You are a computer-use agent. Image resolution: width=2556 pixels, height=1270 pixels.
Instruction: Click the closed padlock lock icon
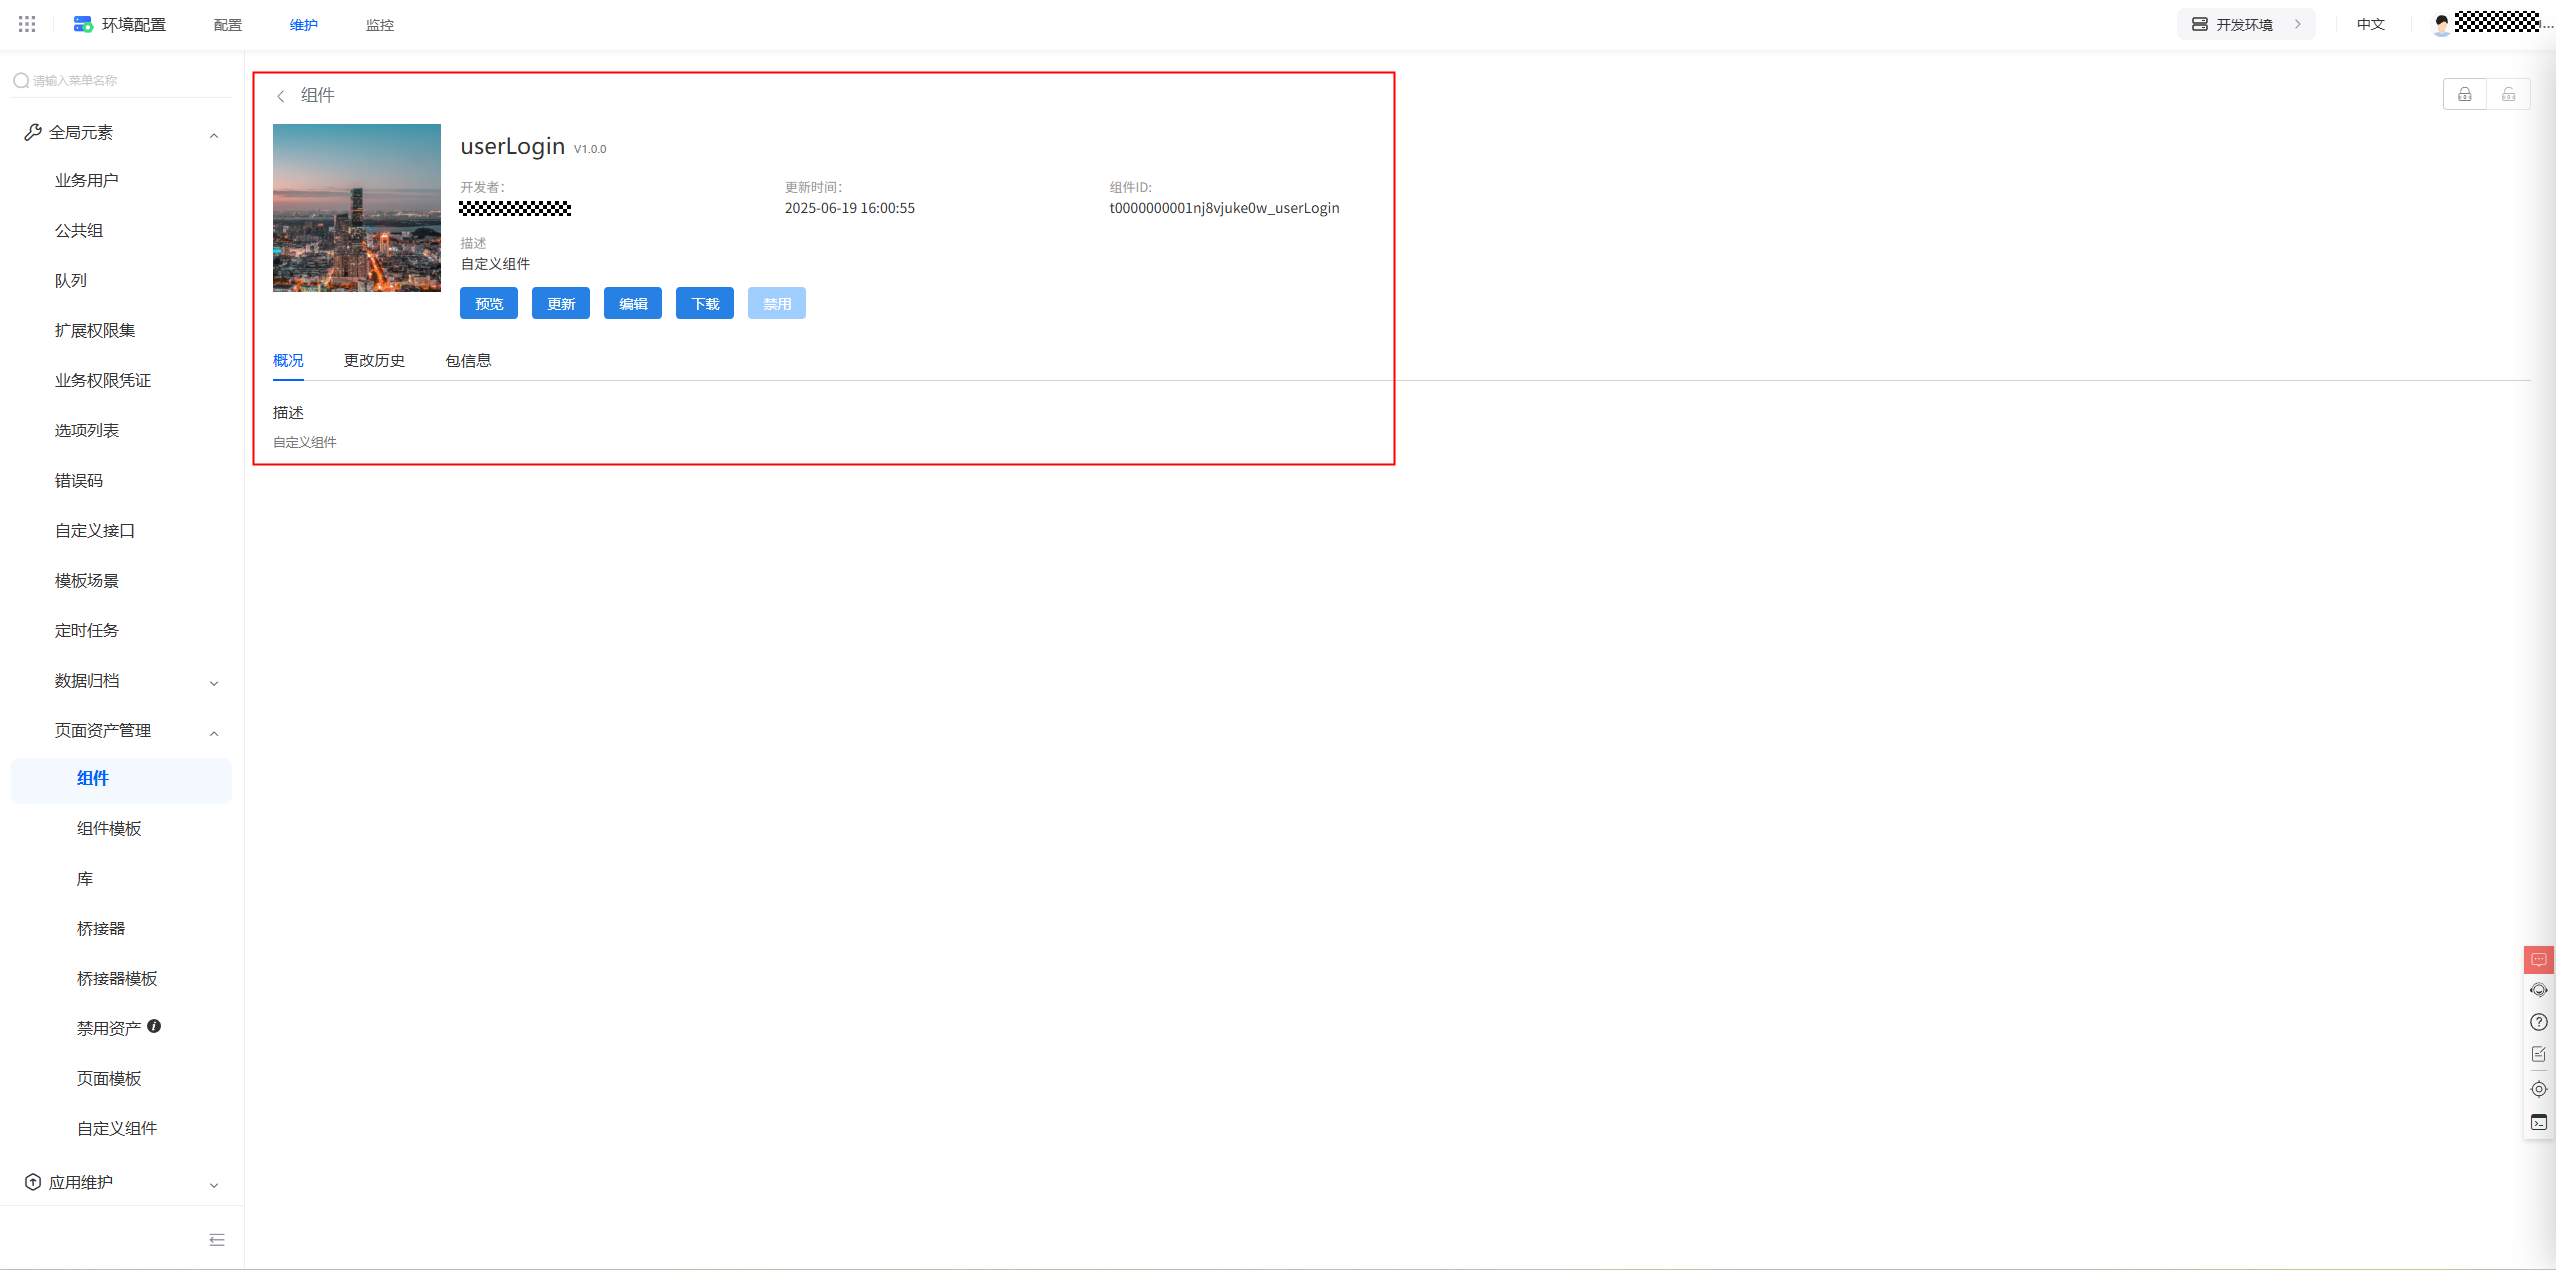coord(2464,95)
